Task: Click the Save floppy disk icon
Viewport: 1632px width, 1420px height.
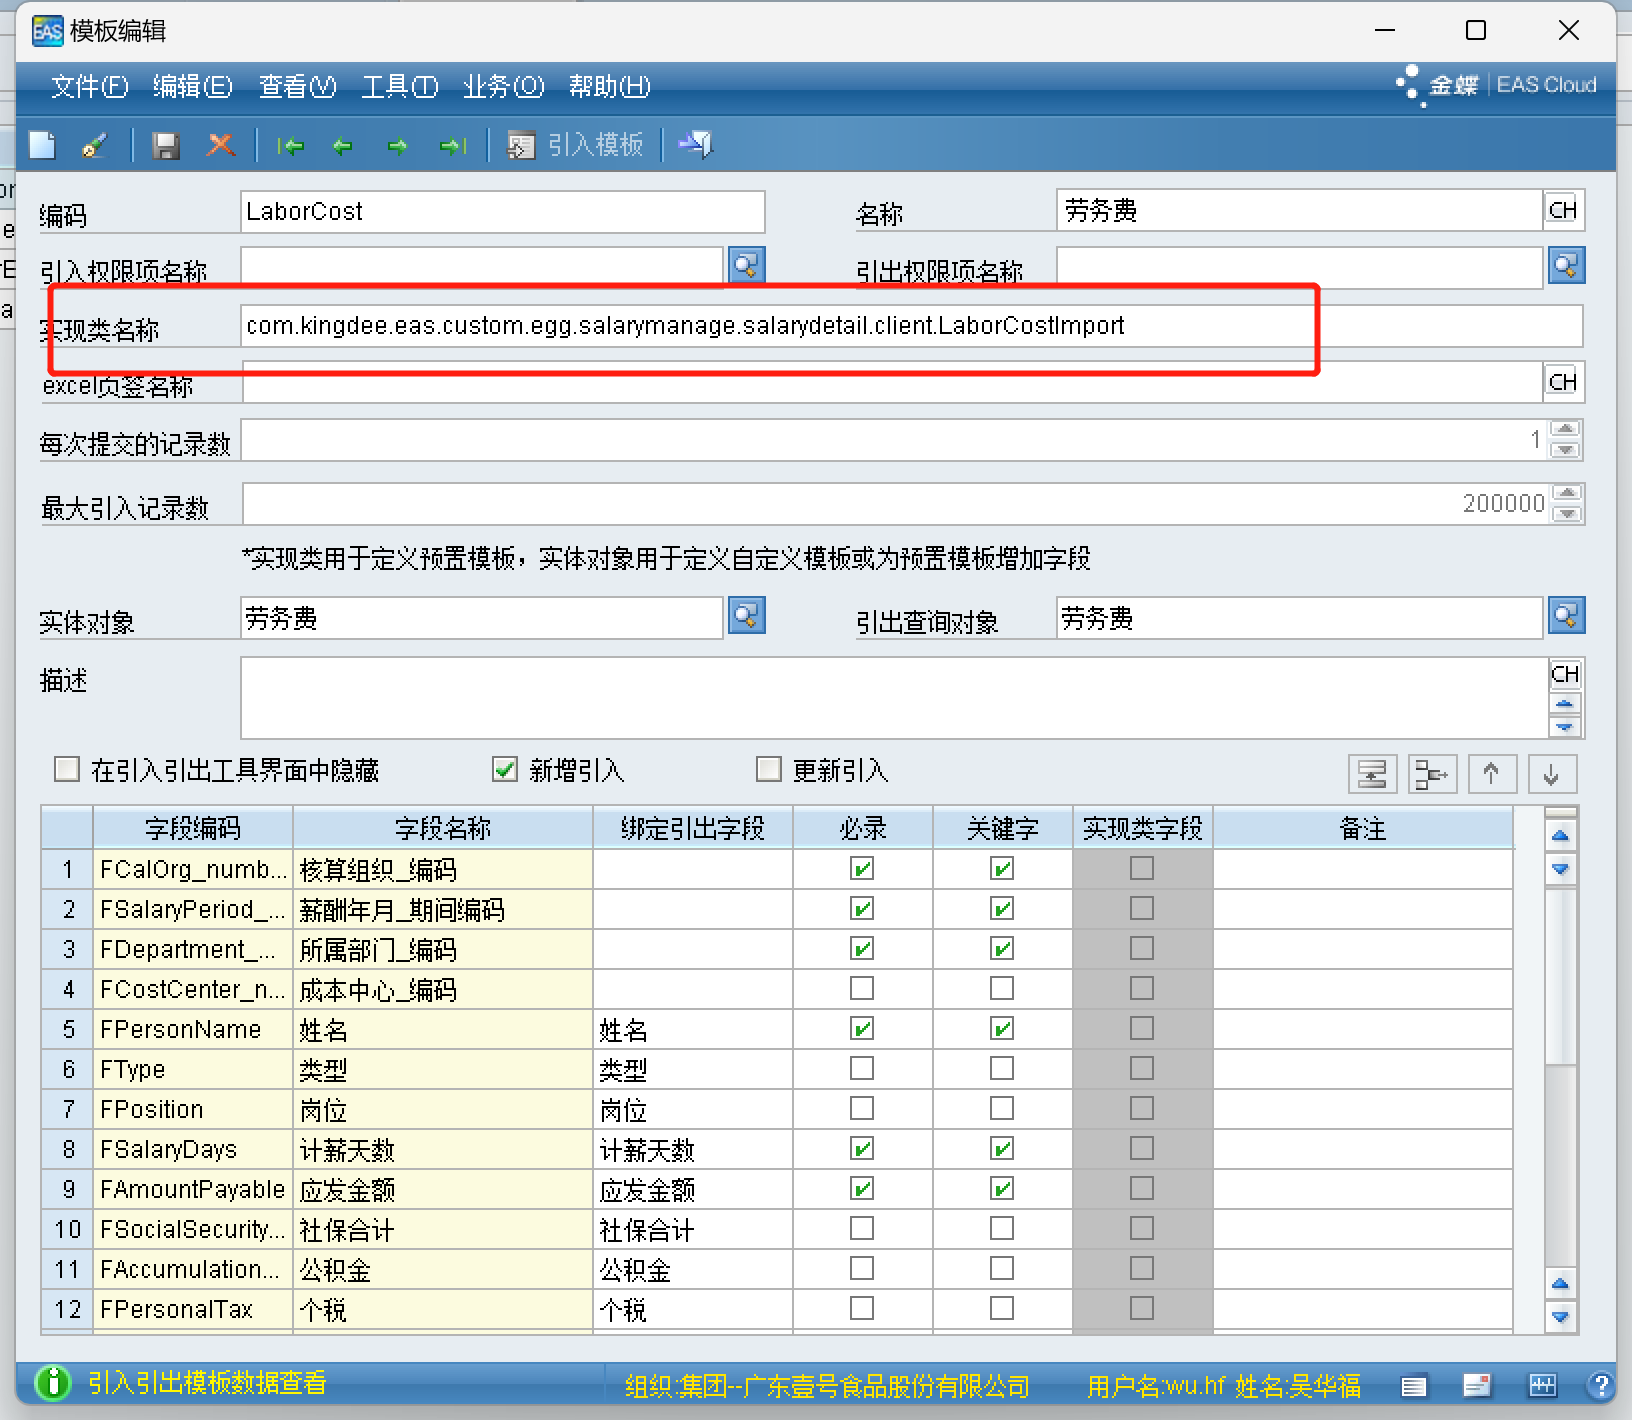Action: tap(166, 146)
